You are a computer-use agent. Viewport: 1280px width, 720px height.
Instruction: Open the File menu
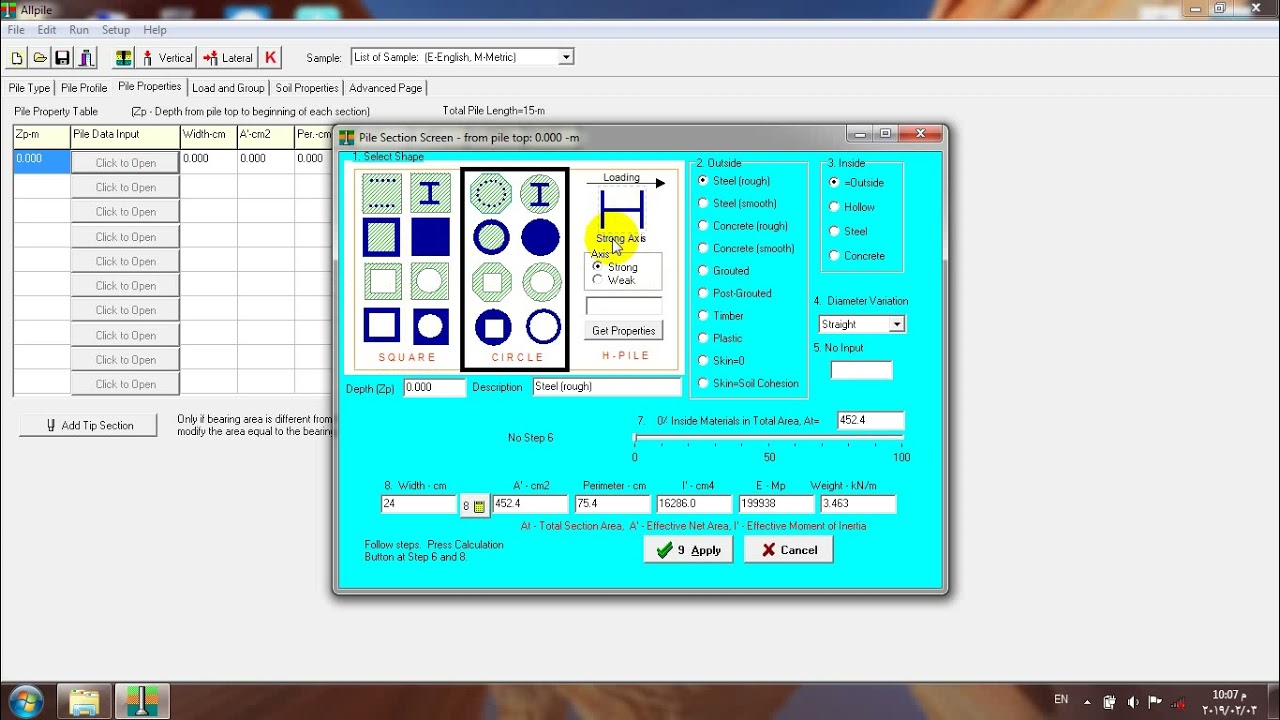(16, 30)
